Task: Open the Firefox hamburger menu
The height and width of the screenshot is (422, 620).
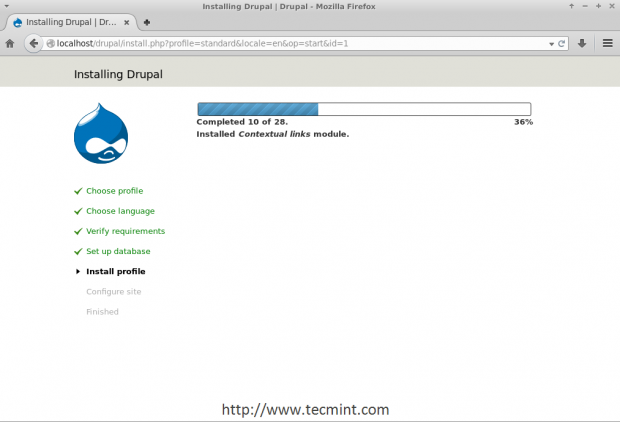Action: pos(608,43)
